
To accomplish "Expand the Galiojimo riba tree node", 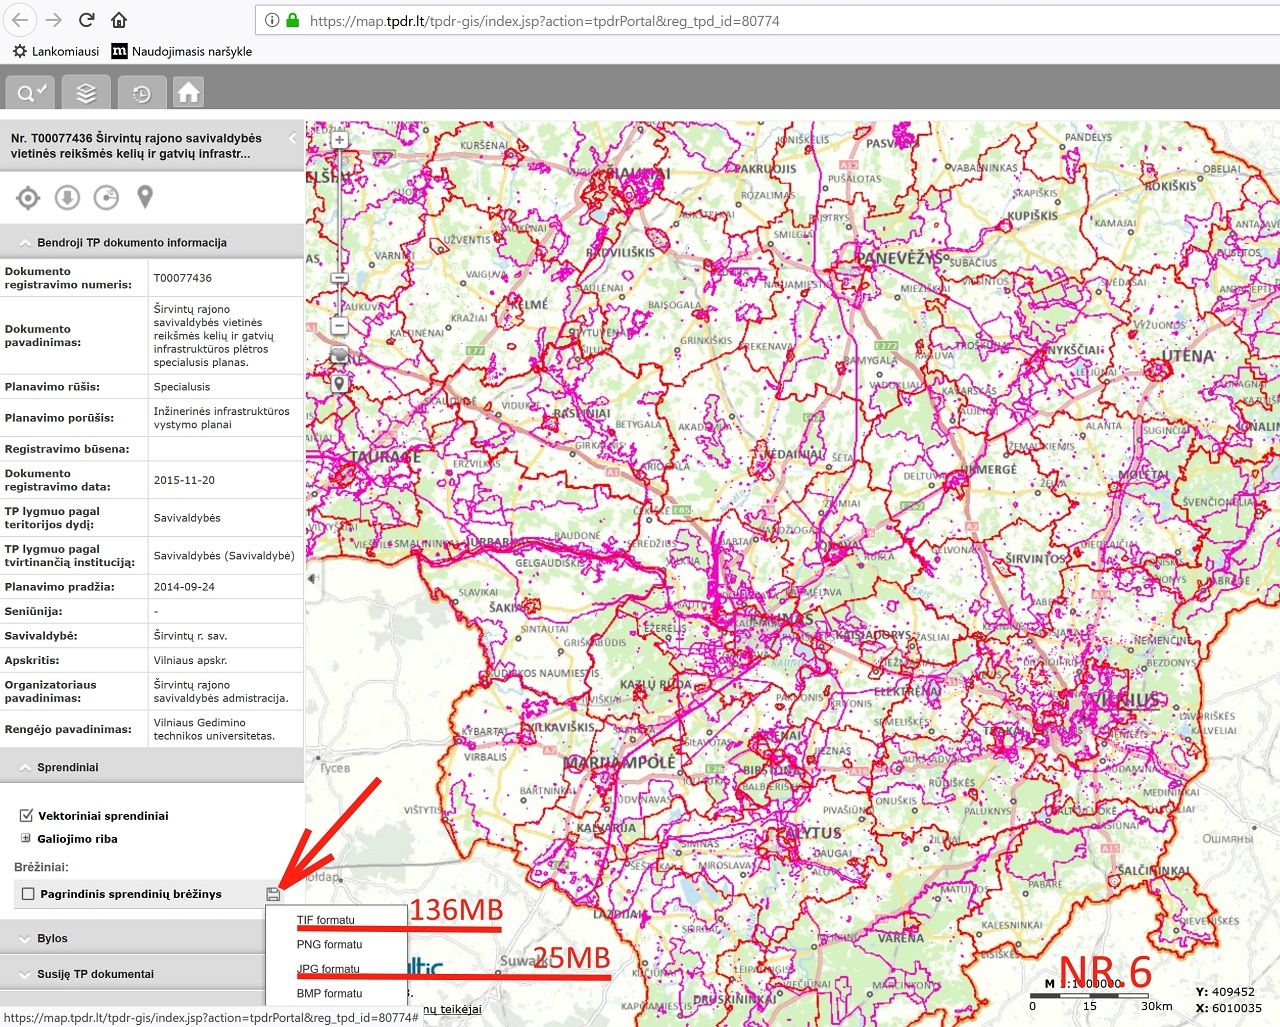I will pyautogui.click(x=25, y=839).
